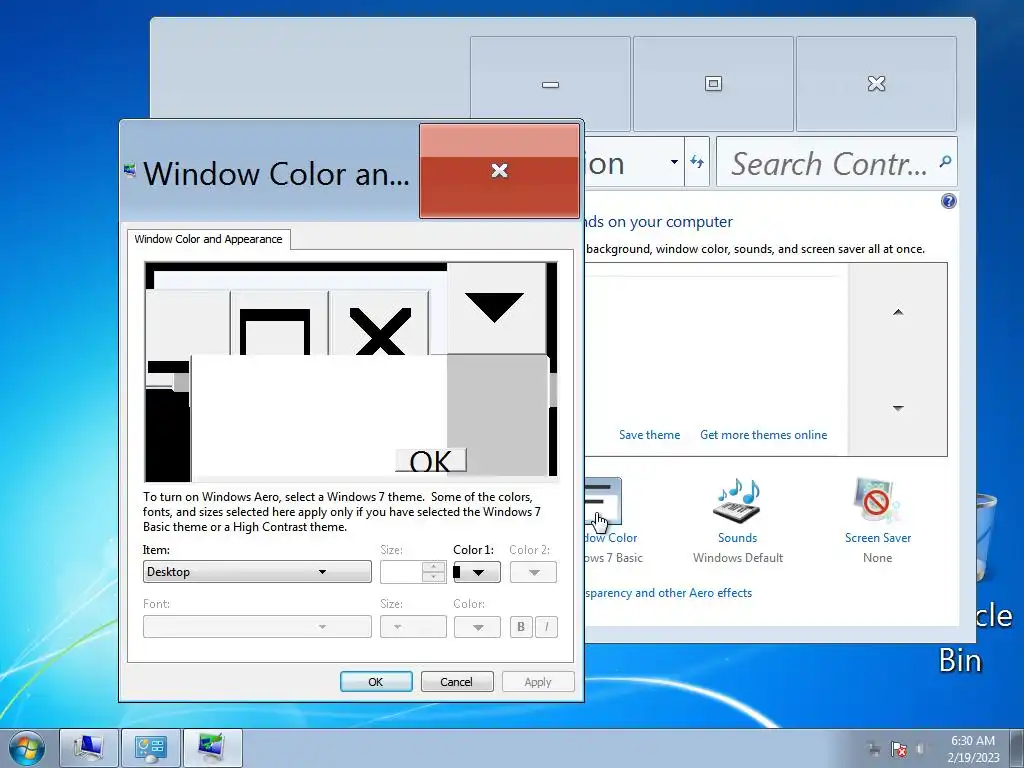Click the Window Color icon

point(603,502)
